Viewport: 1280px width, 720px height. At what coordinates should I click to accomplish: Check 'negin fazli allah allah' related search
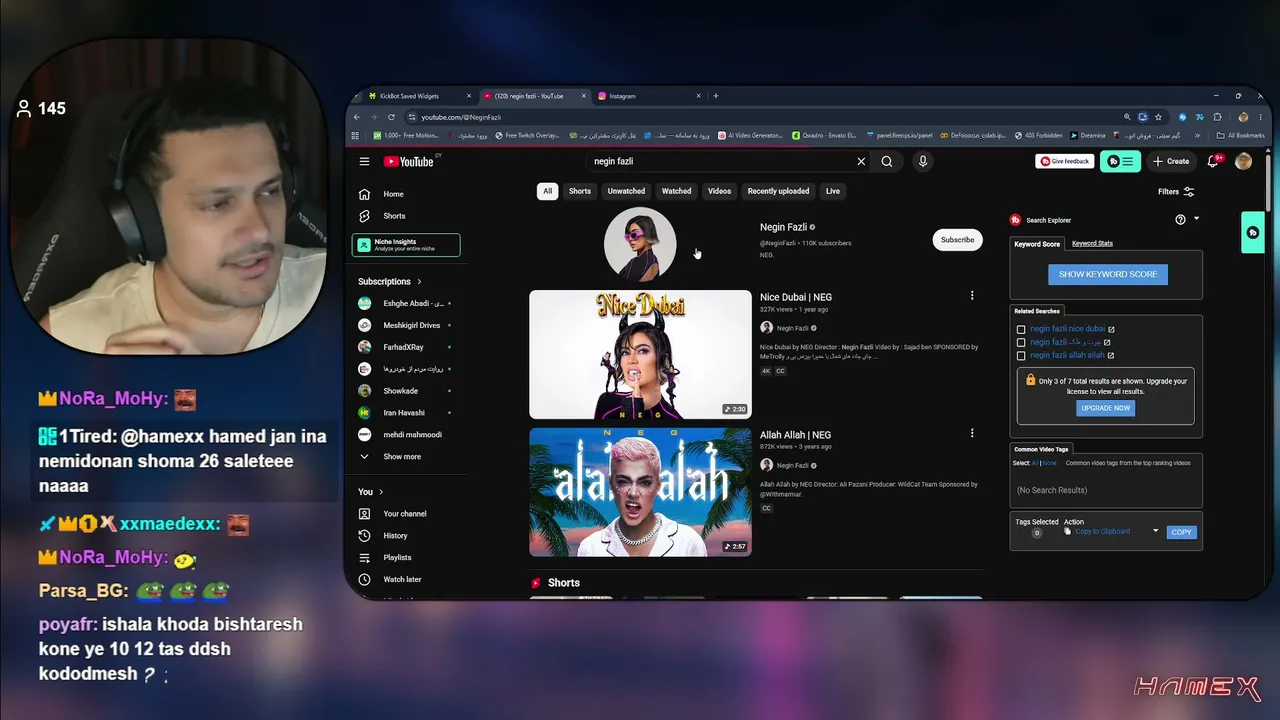click(1021, 355)
